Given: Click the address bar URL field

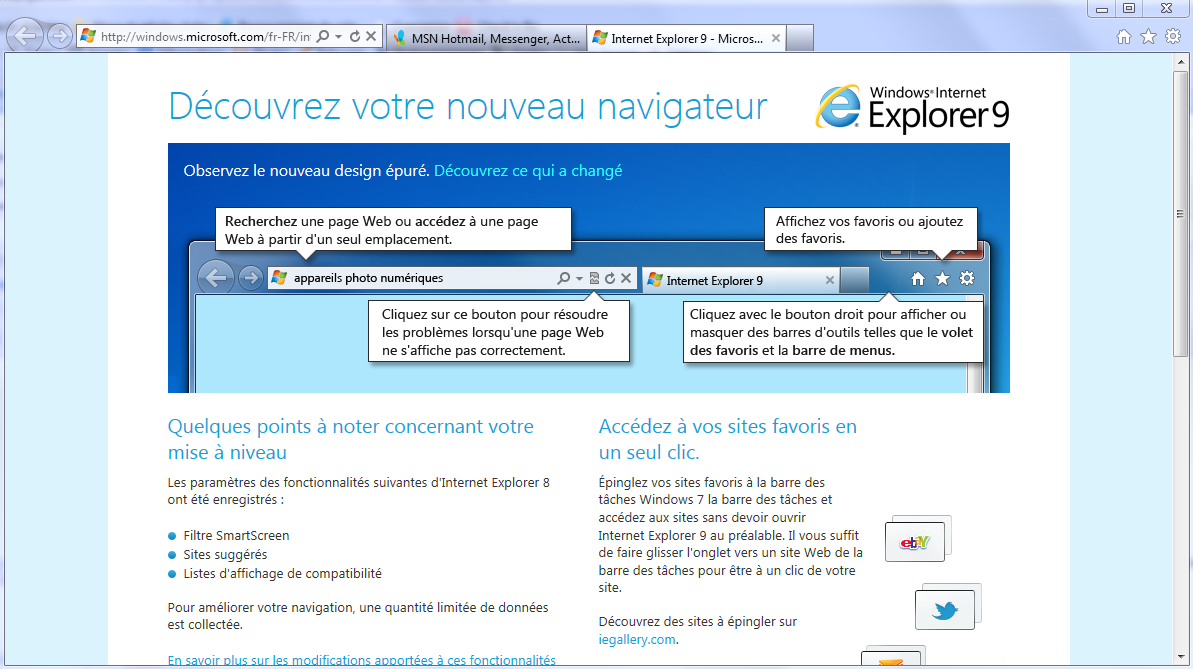Looking at the screenshot, I should pos(205,37).
